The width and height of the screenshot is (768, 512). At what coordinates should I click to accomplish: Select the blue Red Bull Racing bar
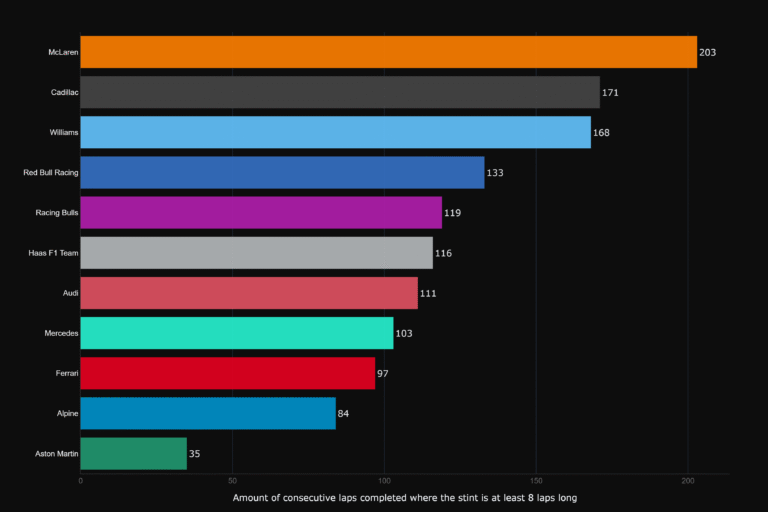pyautogui.click(x=282, y=172)
